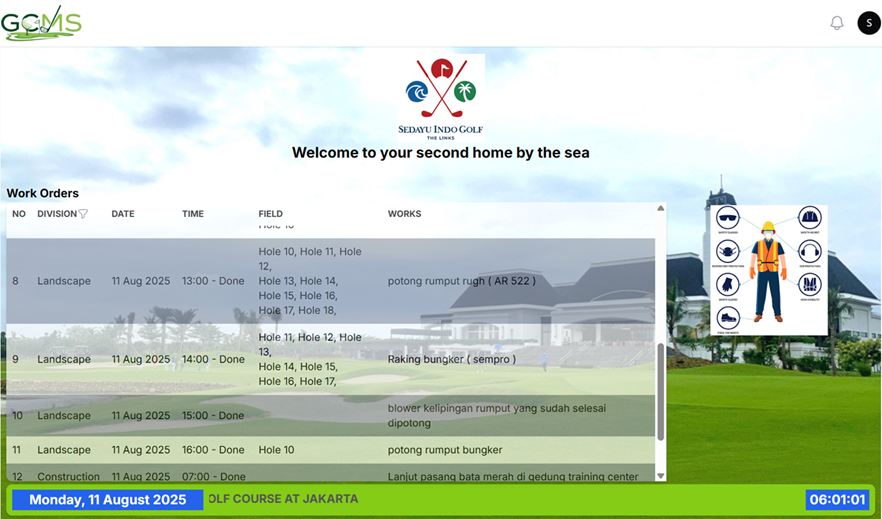
Task: Click row 8 field 'Hole 10, Hole 11'
Action: [310, 281]
